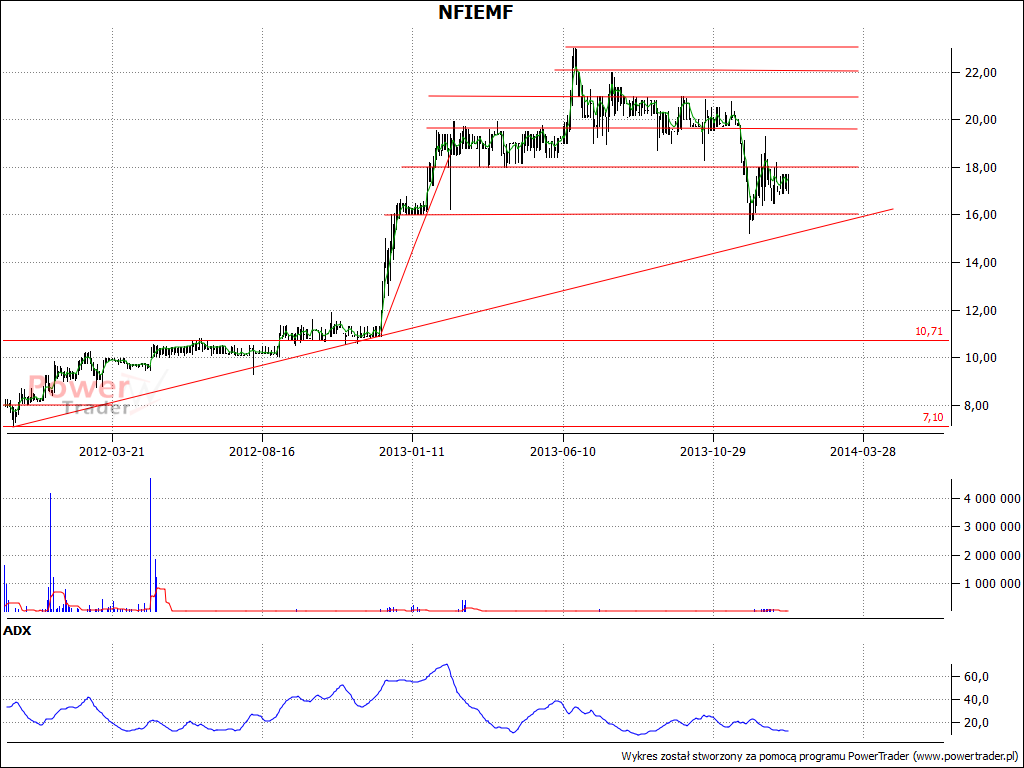Click the red 10,71 support level label

pos(929,332)
